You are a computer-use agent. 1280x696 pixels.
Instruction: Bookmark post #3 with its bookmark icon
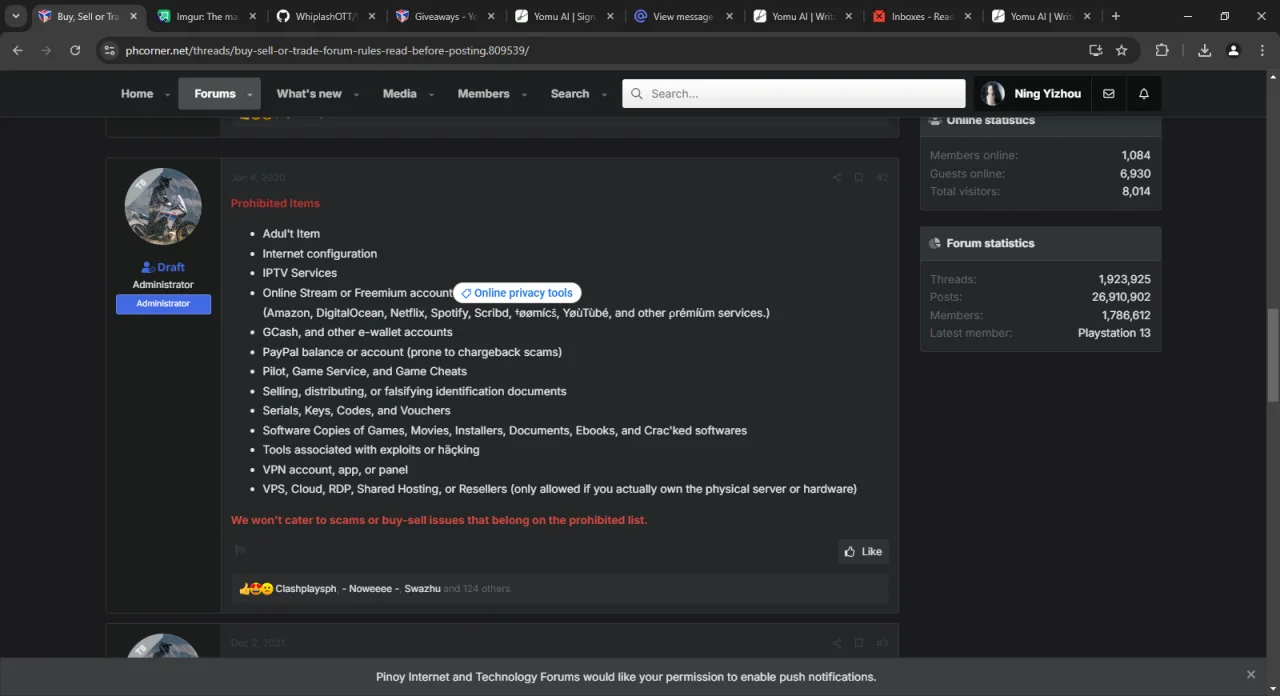point(858,643)
